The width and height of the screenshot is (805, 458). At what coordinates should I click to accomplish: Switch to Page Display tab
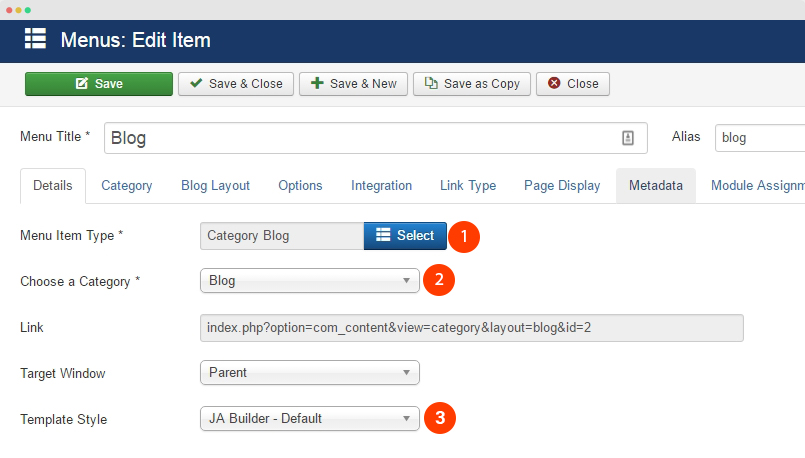pyautogui.click(x=562, y=186)
